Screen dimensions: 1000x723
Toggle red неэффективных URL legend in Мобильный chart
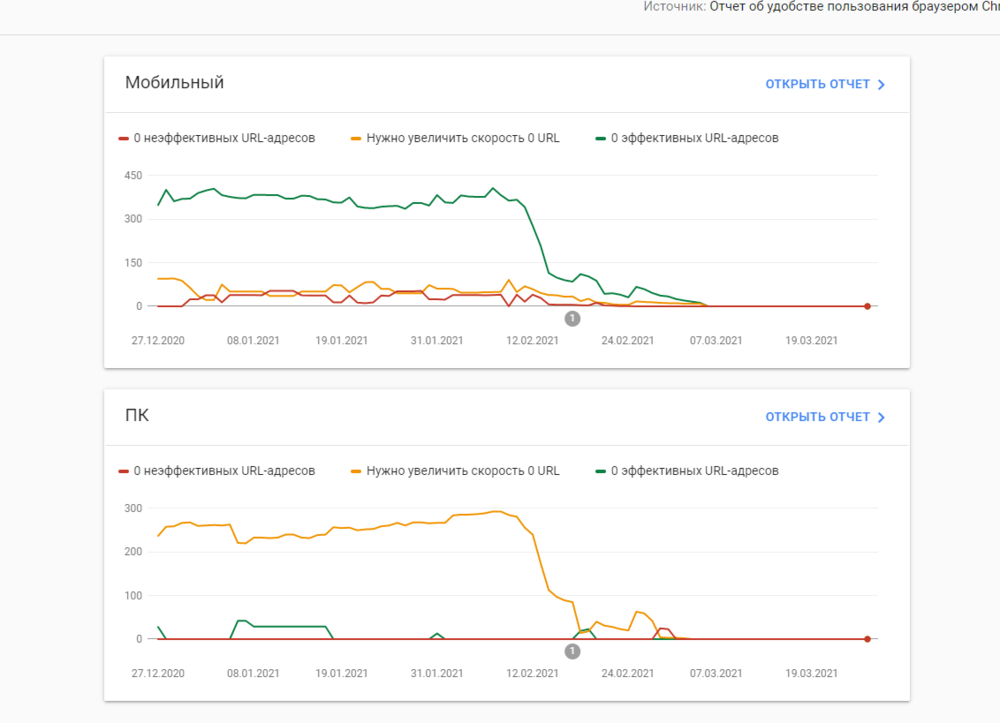217,138
